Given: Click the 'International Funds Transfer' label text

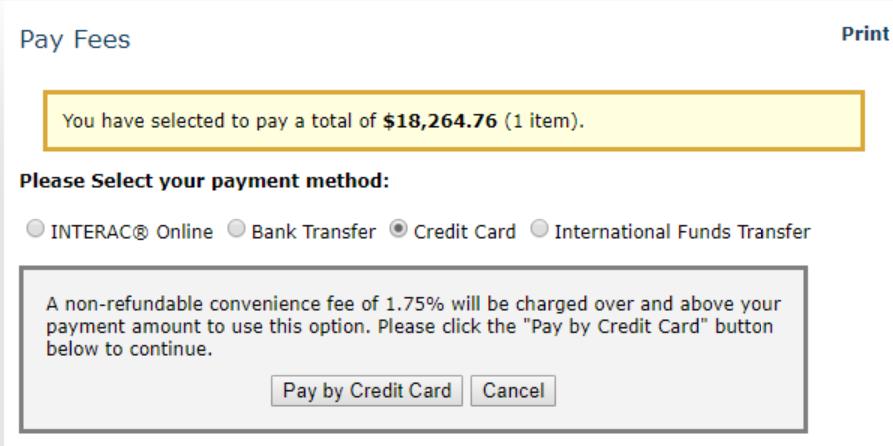Looking at the screenshot, I should (682, 233).
